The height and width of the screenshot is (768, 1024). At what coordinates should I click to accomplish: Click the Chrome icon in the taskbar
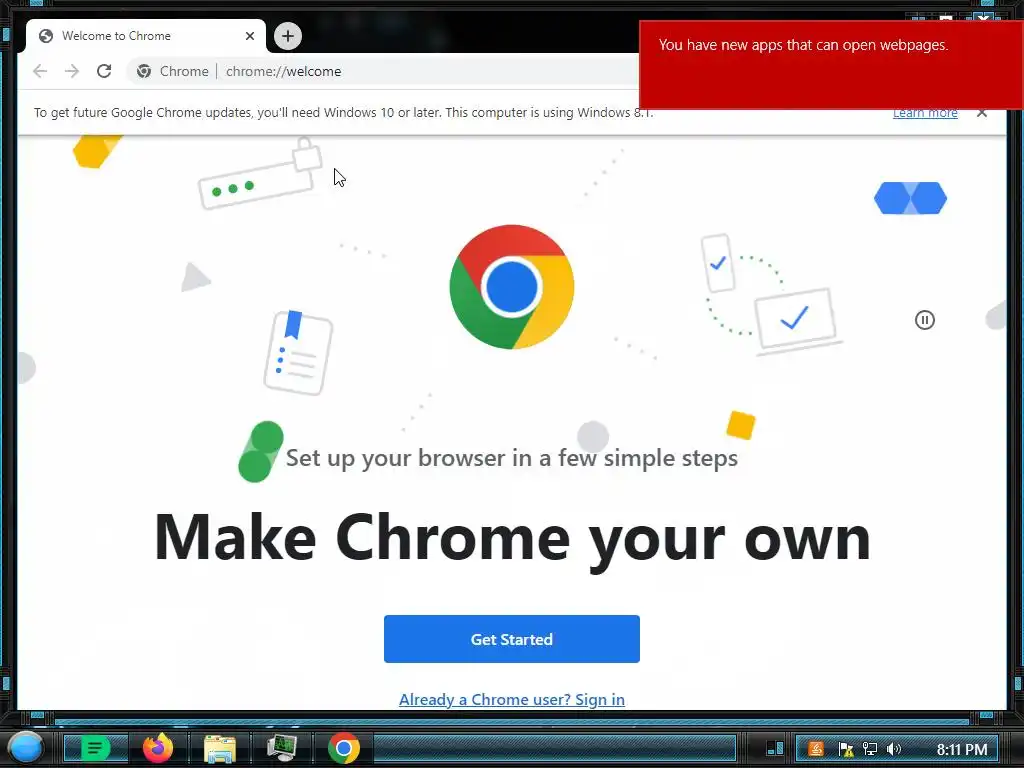coord(344,748)
